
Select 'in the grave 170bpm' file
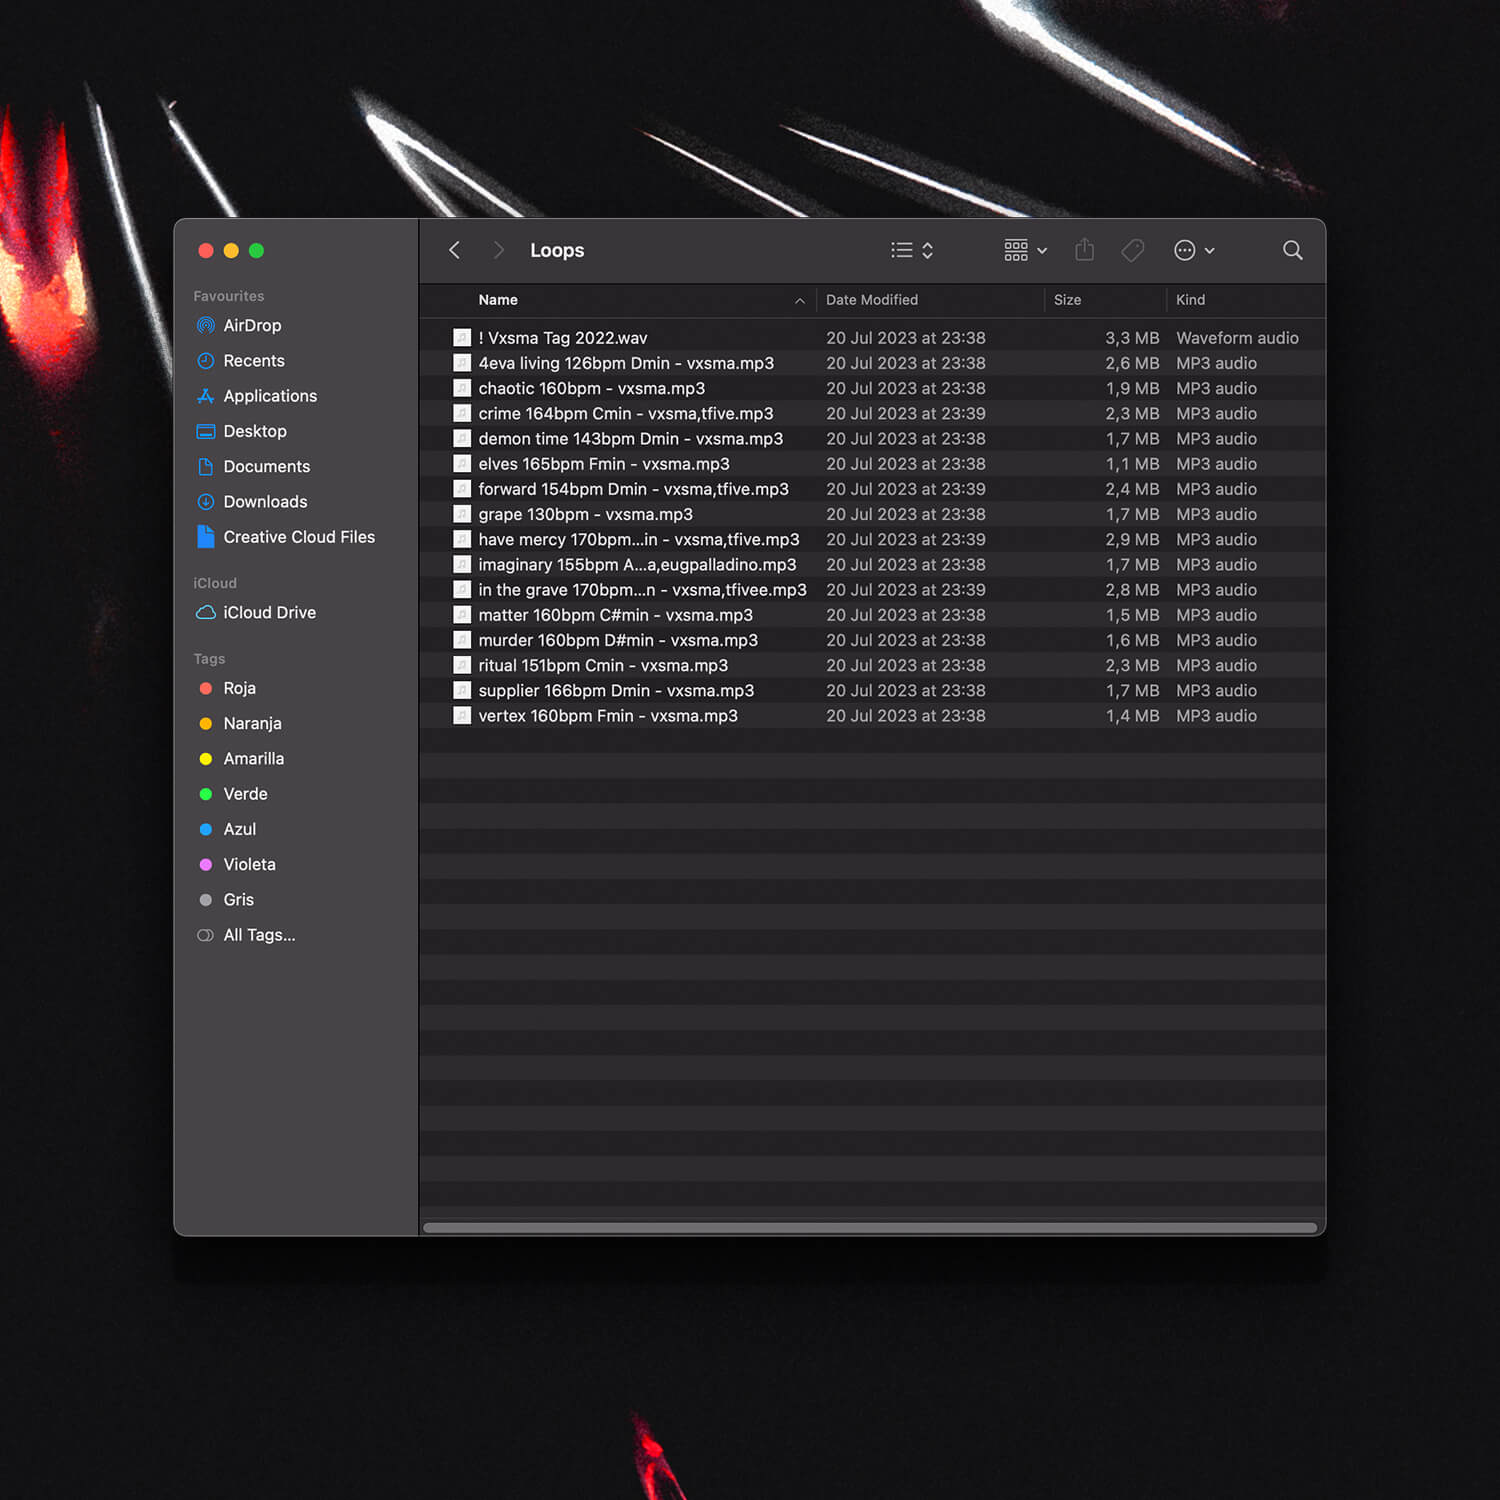(872, 590)
